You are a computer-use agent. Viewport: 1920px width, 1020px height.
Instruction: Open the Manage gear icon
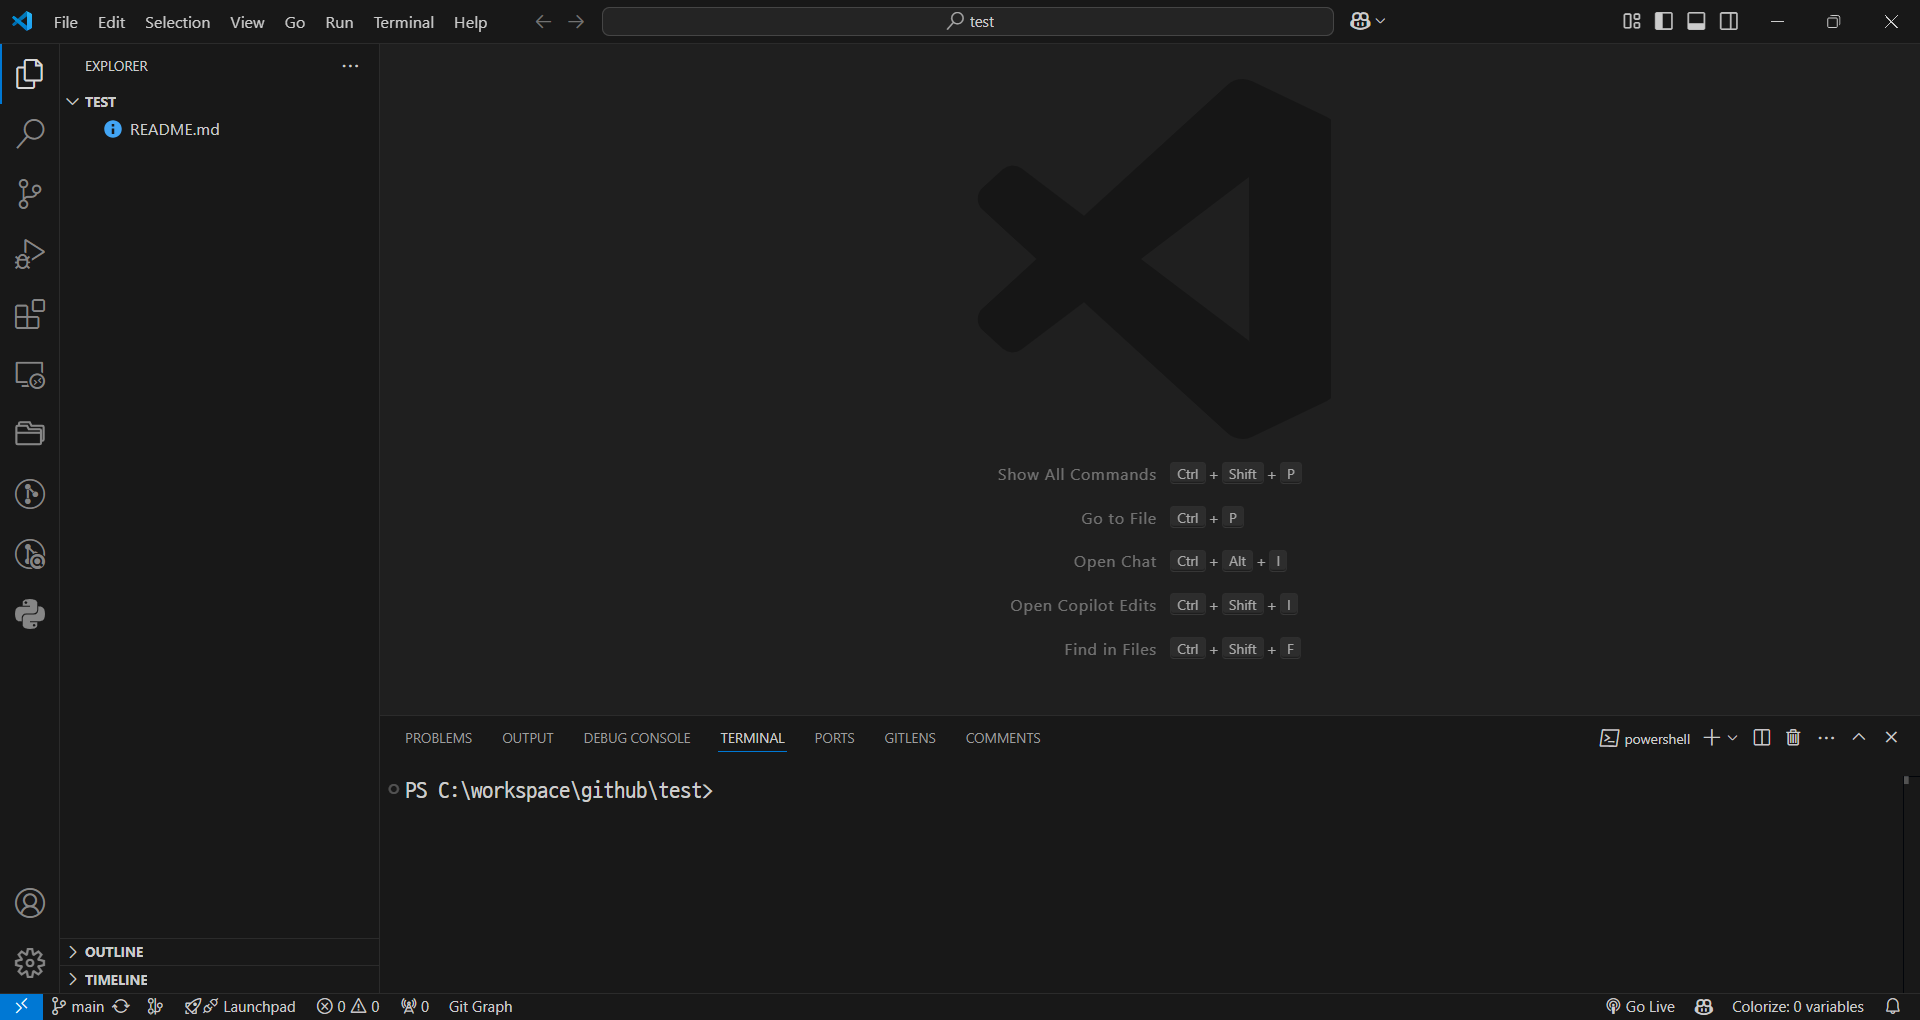pos(30,963)
